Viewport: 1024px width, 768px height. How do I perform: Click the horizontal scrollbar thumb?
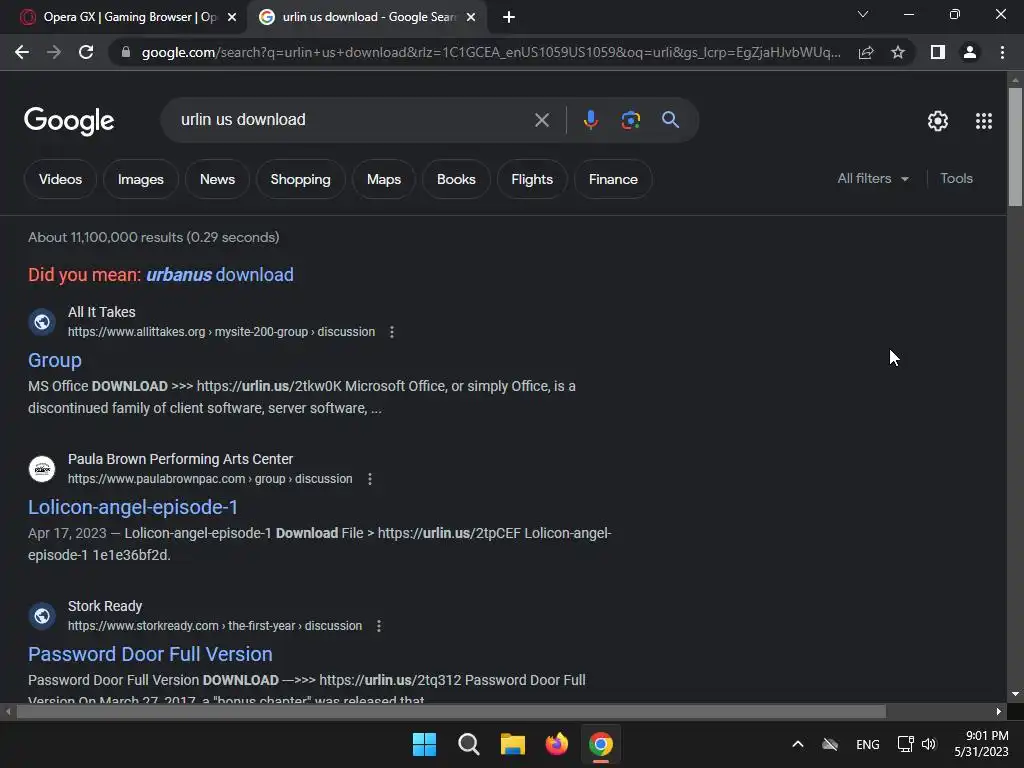[451, 711]
